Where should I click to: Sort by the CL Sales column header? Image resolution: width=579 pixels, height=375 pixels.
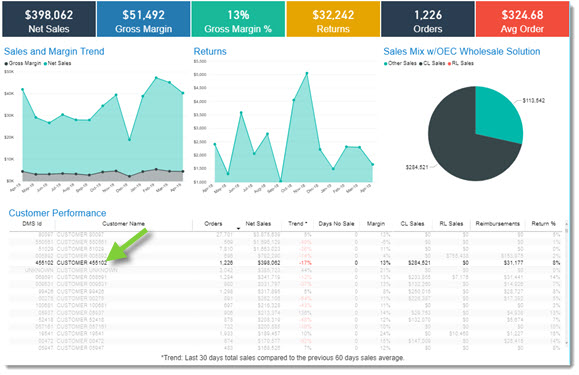coord(412,224)
